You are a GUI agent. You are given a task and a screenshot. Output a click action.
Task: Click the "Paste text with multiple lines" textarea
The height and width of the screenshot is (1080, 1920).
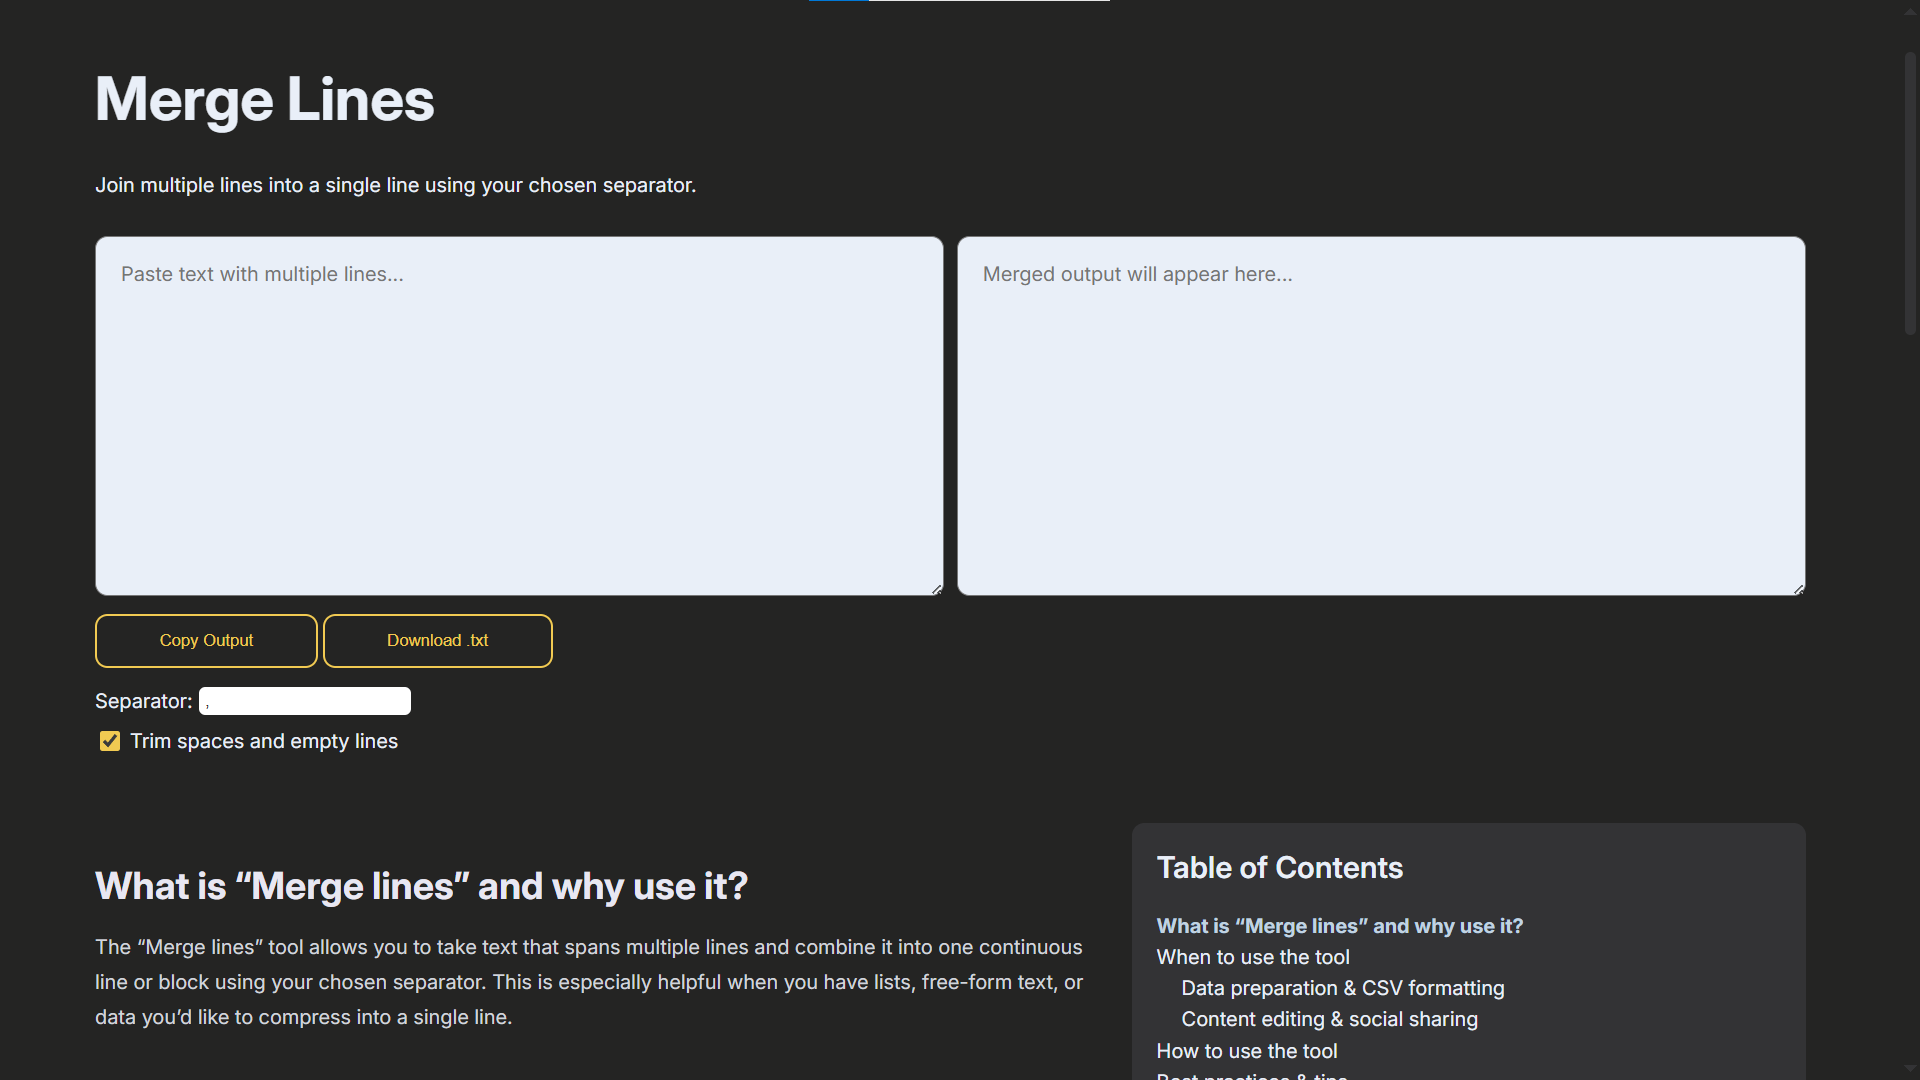pyautogui.click(x=518, y=415)
